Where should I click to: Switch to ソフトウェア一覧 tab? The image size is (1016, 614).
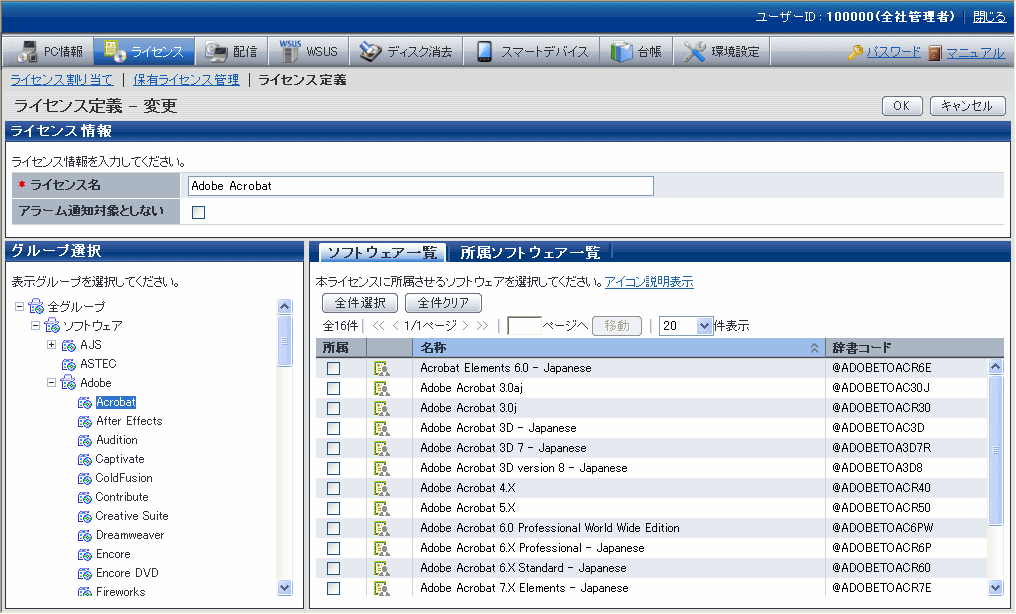click(382, 253)
